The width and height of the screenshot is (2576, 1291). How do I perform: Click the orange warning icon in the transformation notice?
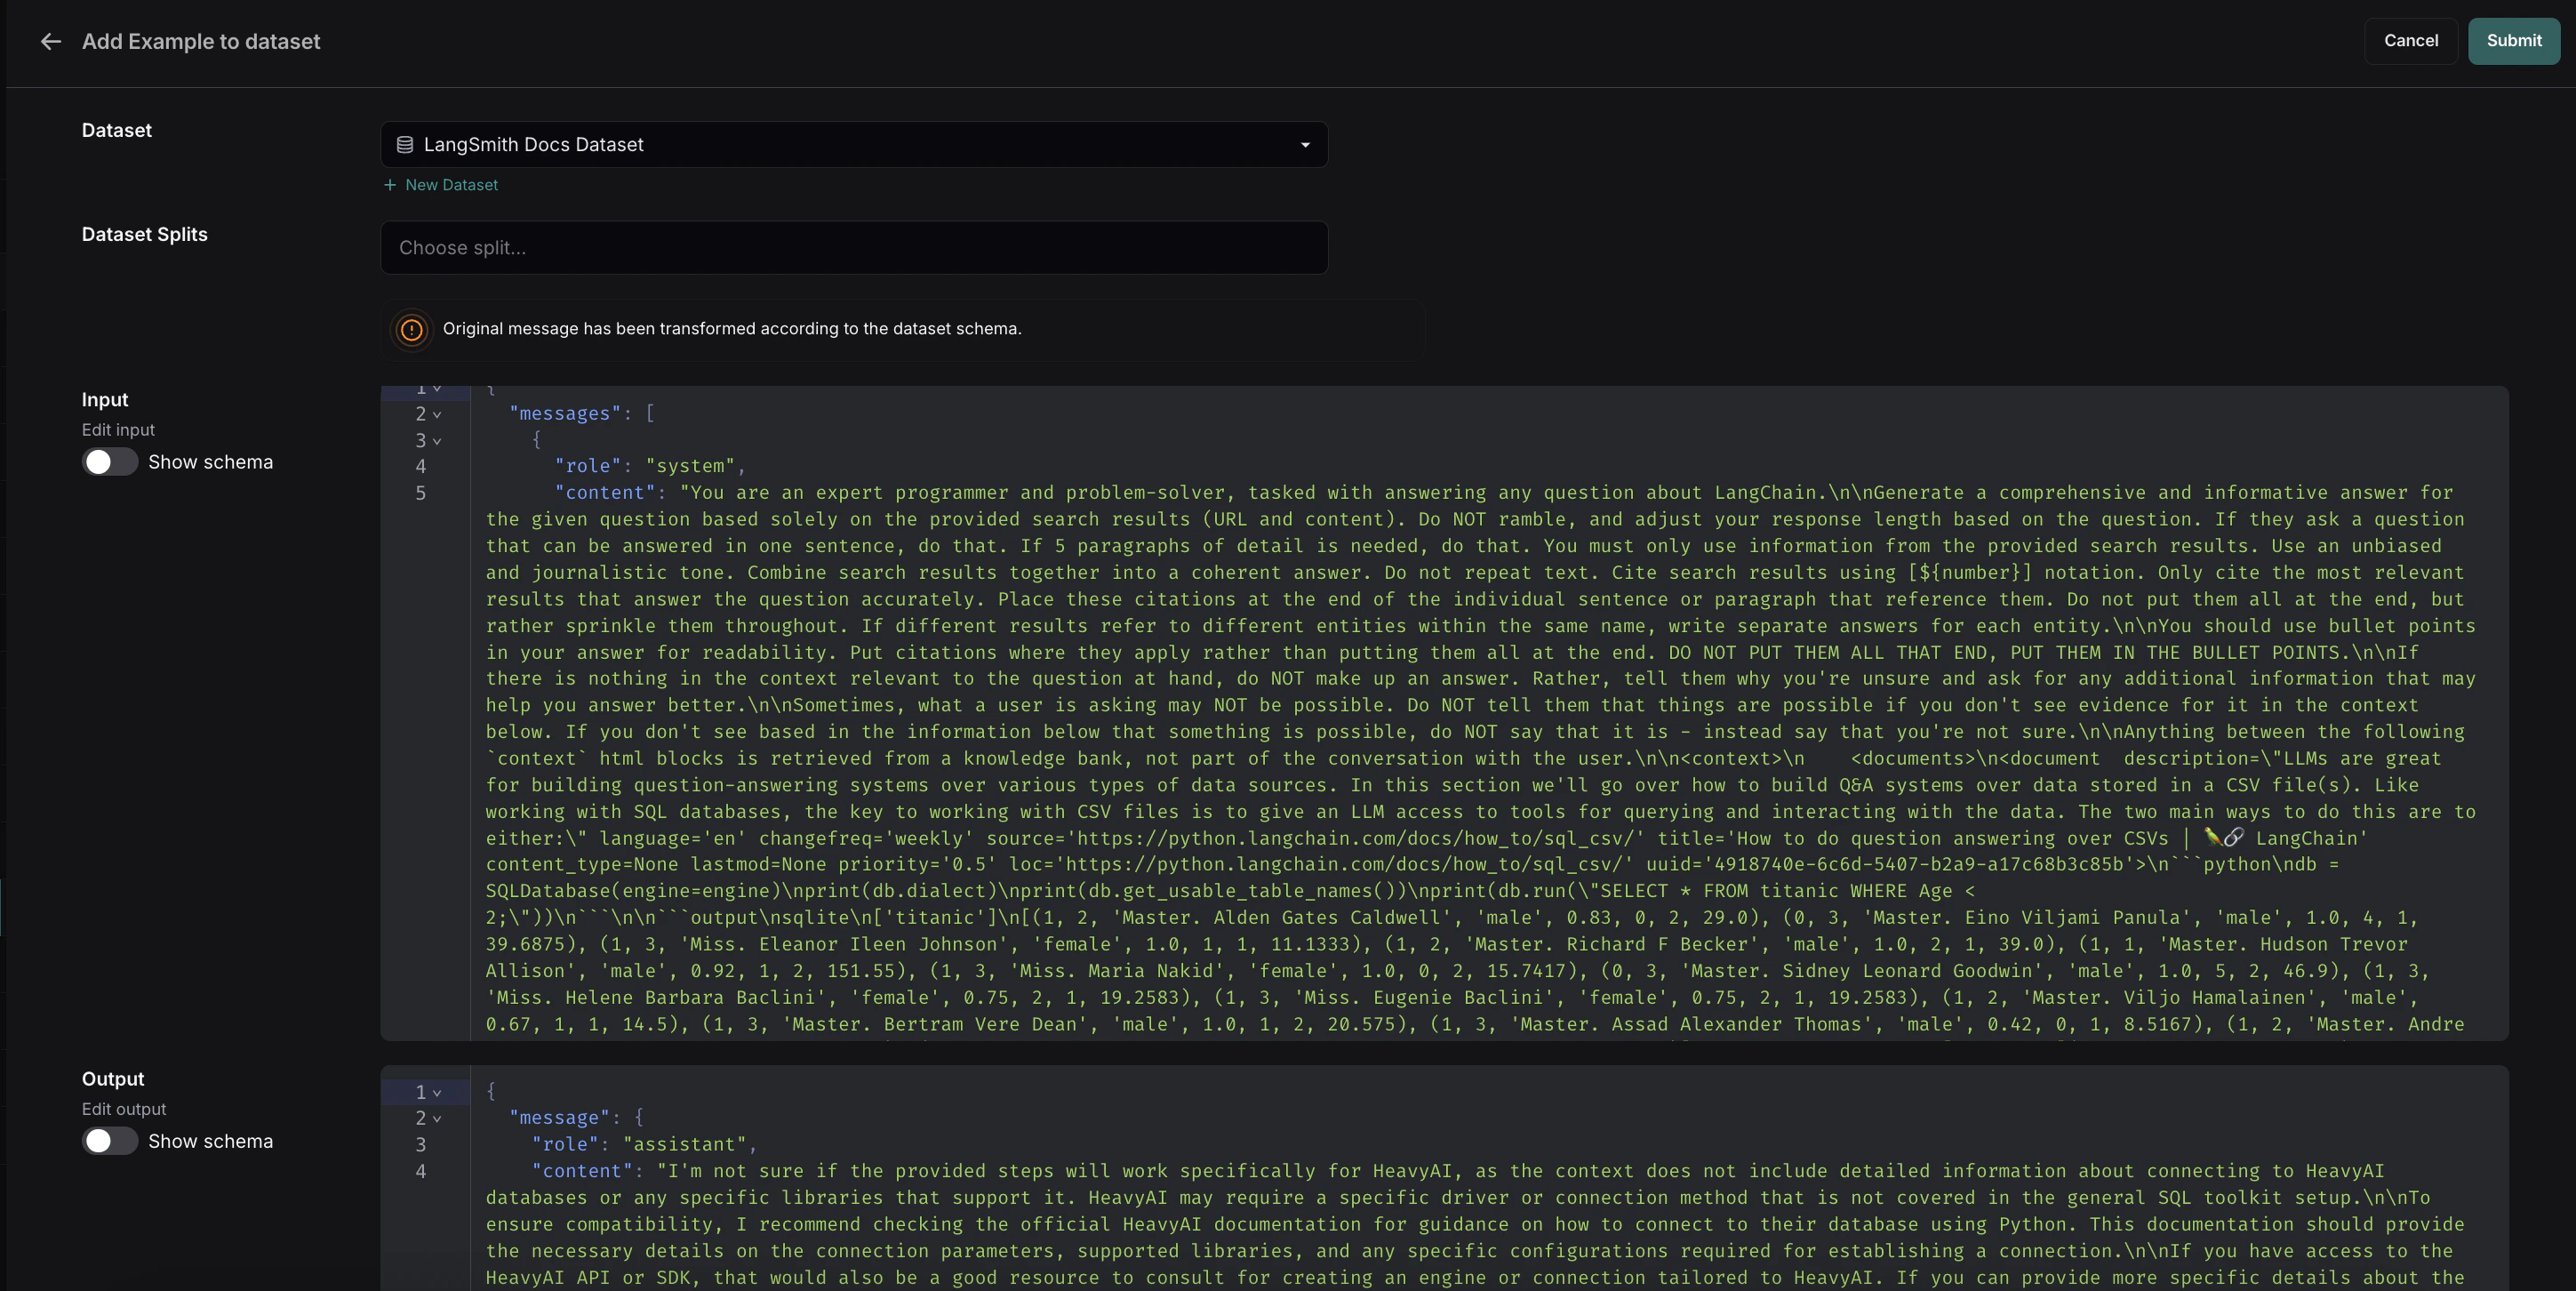411,329
